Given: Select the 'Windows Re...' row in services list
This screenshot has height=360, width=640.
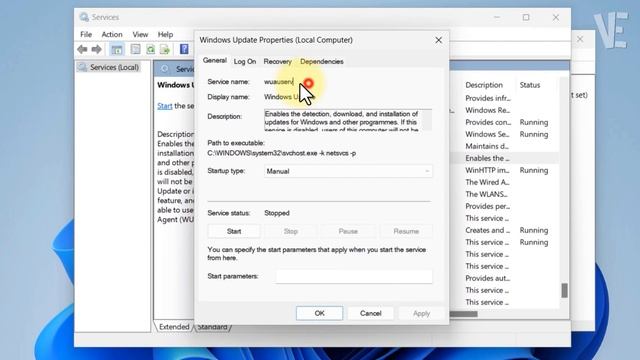Looking at the screenshot, I should click(x=505, y=110).
